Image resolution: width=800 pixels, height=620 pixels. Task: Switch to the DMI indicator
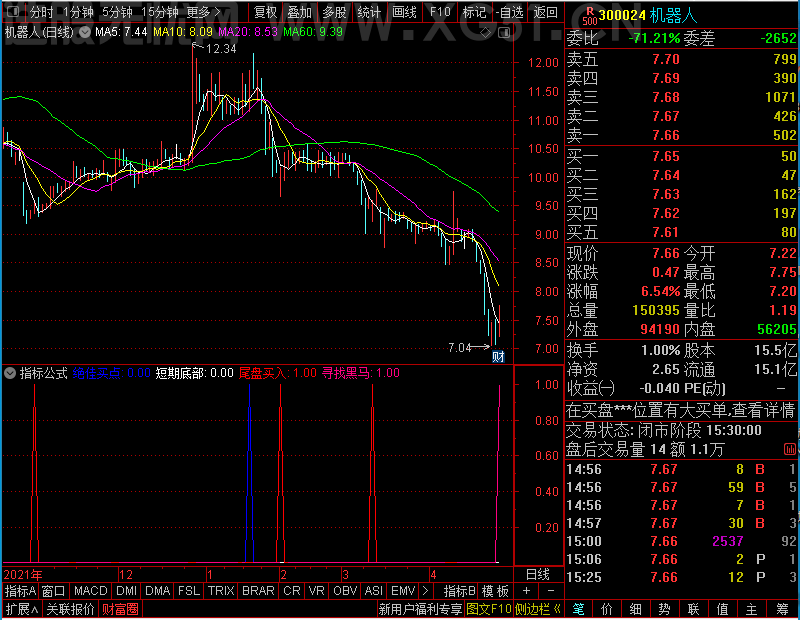127,591
